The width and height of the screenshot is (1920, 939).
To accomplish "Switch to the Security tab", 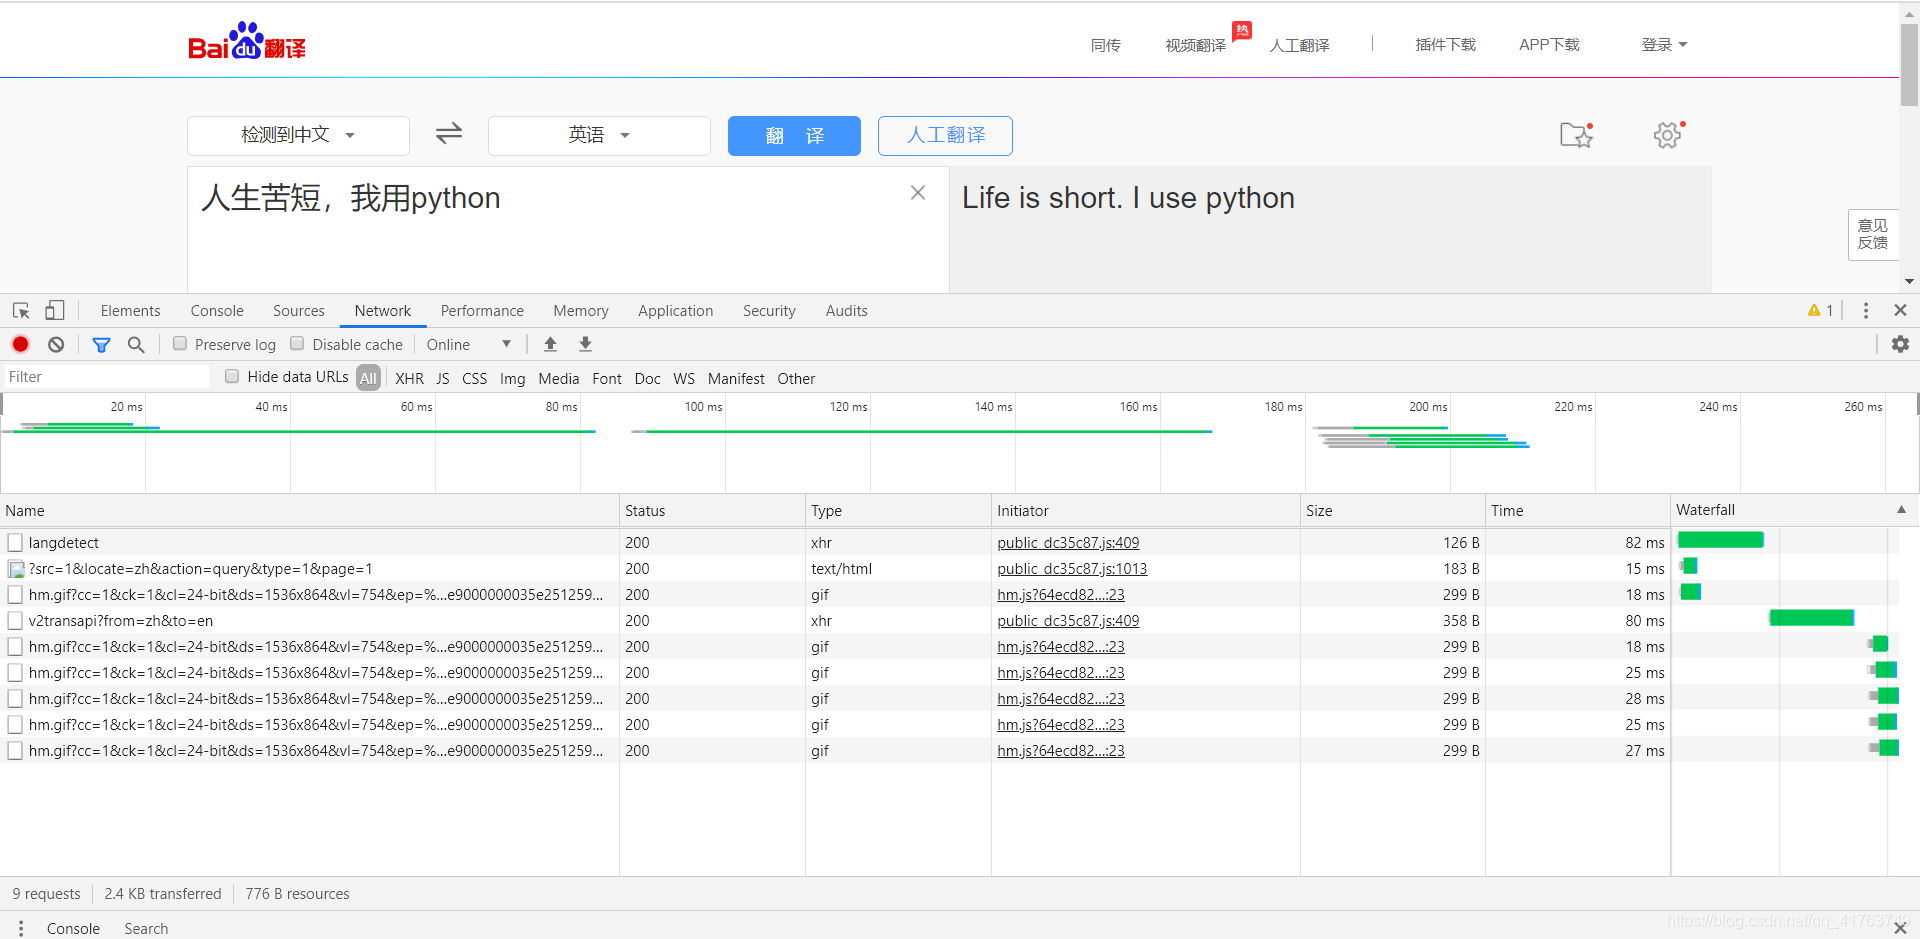I will pyautogui.click(x=769, y=311).
